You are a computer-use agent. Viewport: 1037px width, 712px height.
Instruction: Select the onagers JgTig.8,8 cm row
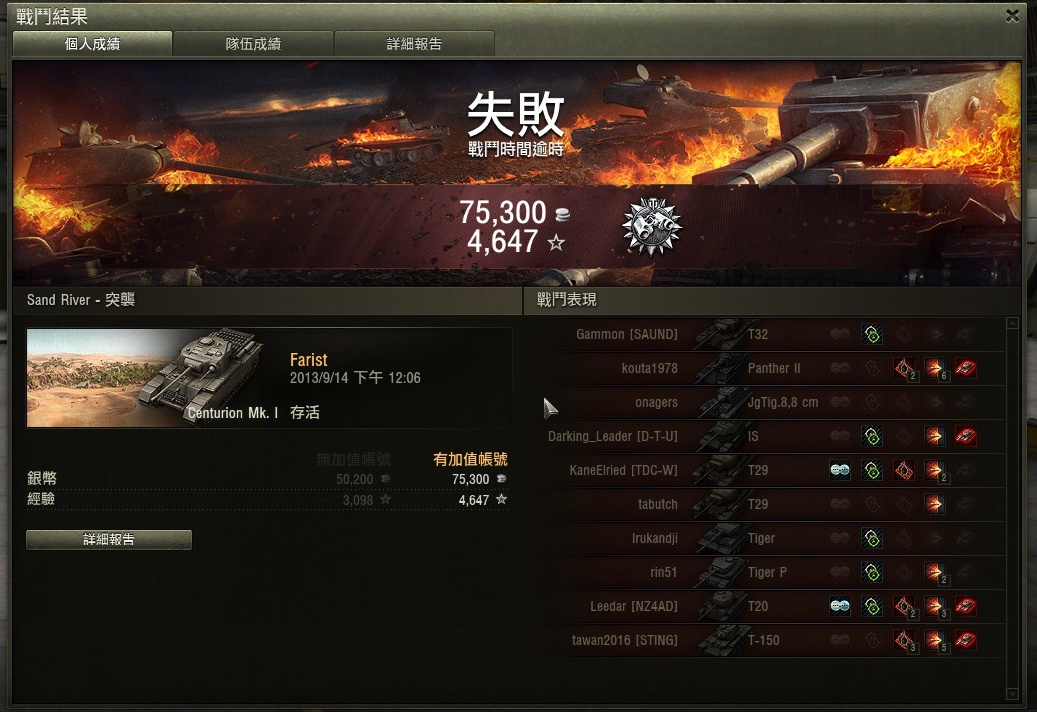click(x=770, y=402)
